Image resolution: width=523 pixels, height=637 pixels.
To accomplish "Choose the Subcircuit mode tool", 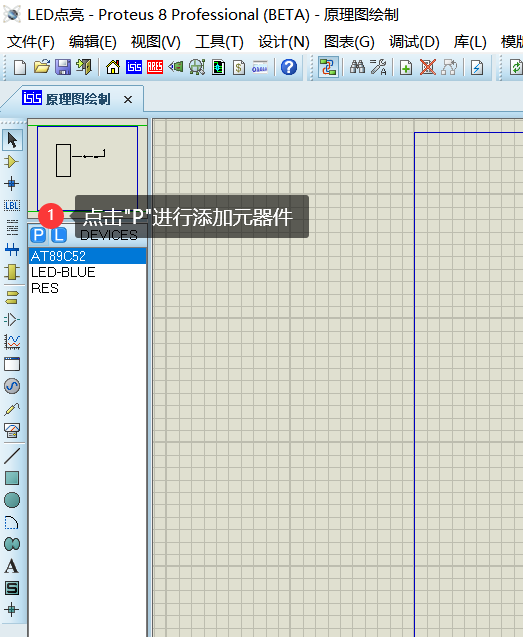I will pyautogui.click(x=12, y=272).
